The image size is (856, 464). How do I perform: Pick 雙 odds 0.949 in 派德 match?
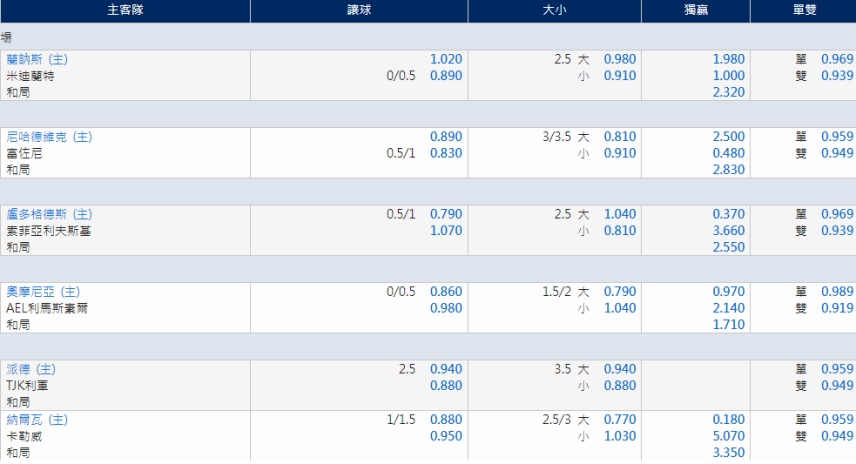tap(837, 385)
